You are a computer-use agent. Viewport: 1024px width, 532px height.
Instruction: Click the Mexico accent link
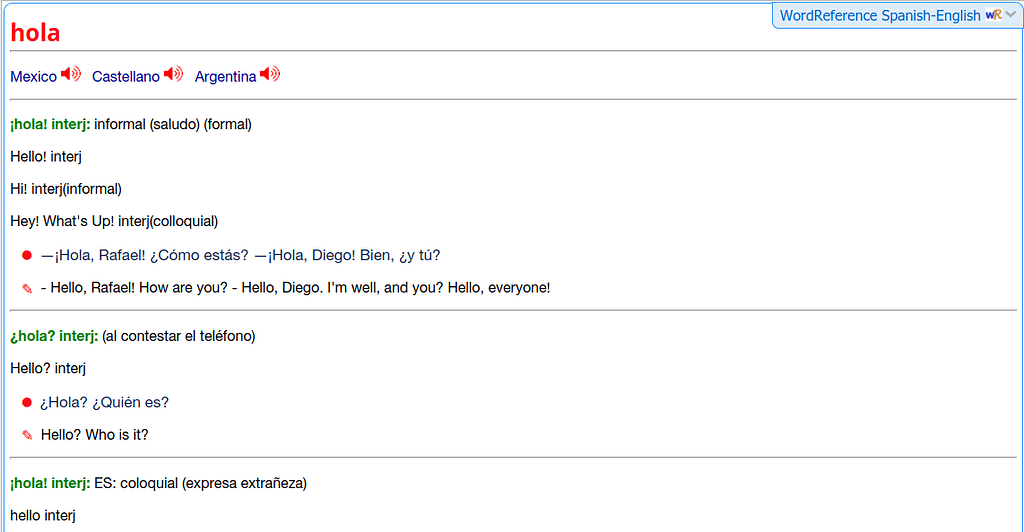pos(33,77)
